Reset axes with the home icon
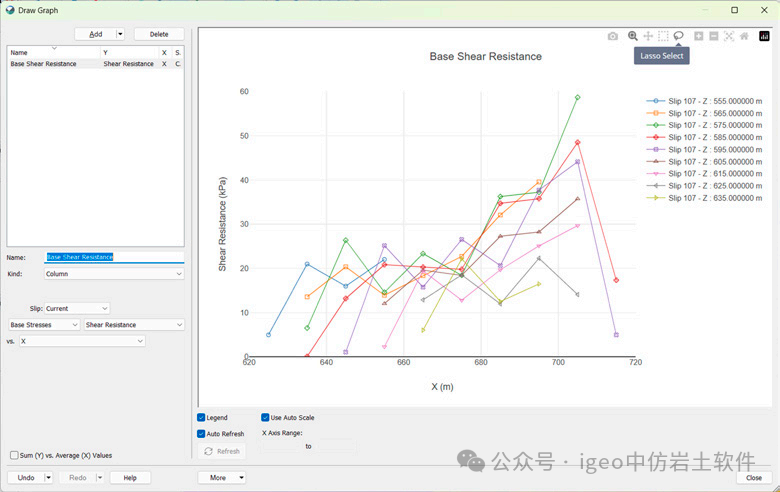Viewport: 780px width, 492px height. coord(744,36)
